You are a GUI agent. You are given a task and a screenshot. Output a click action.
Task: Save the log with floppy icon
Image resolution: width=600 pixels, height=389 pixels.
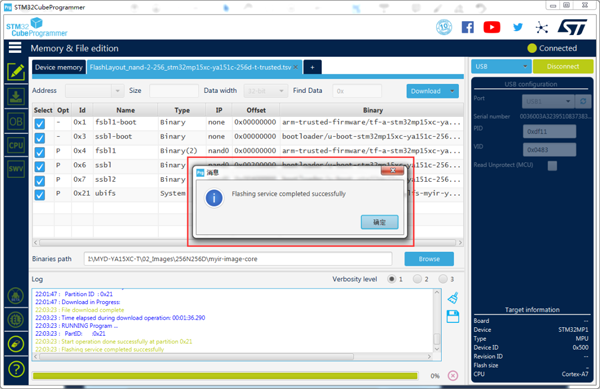coord(453,317)
